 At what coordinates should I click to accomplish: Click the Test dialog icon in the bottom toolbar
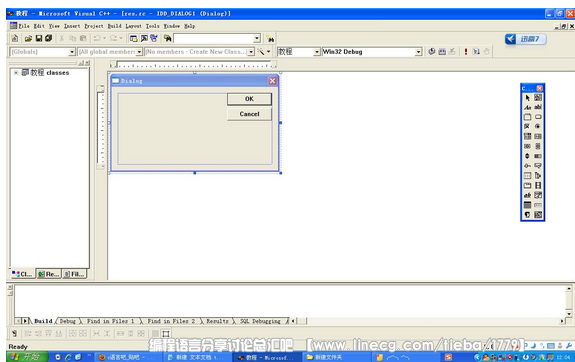click(14, 333)
